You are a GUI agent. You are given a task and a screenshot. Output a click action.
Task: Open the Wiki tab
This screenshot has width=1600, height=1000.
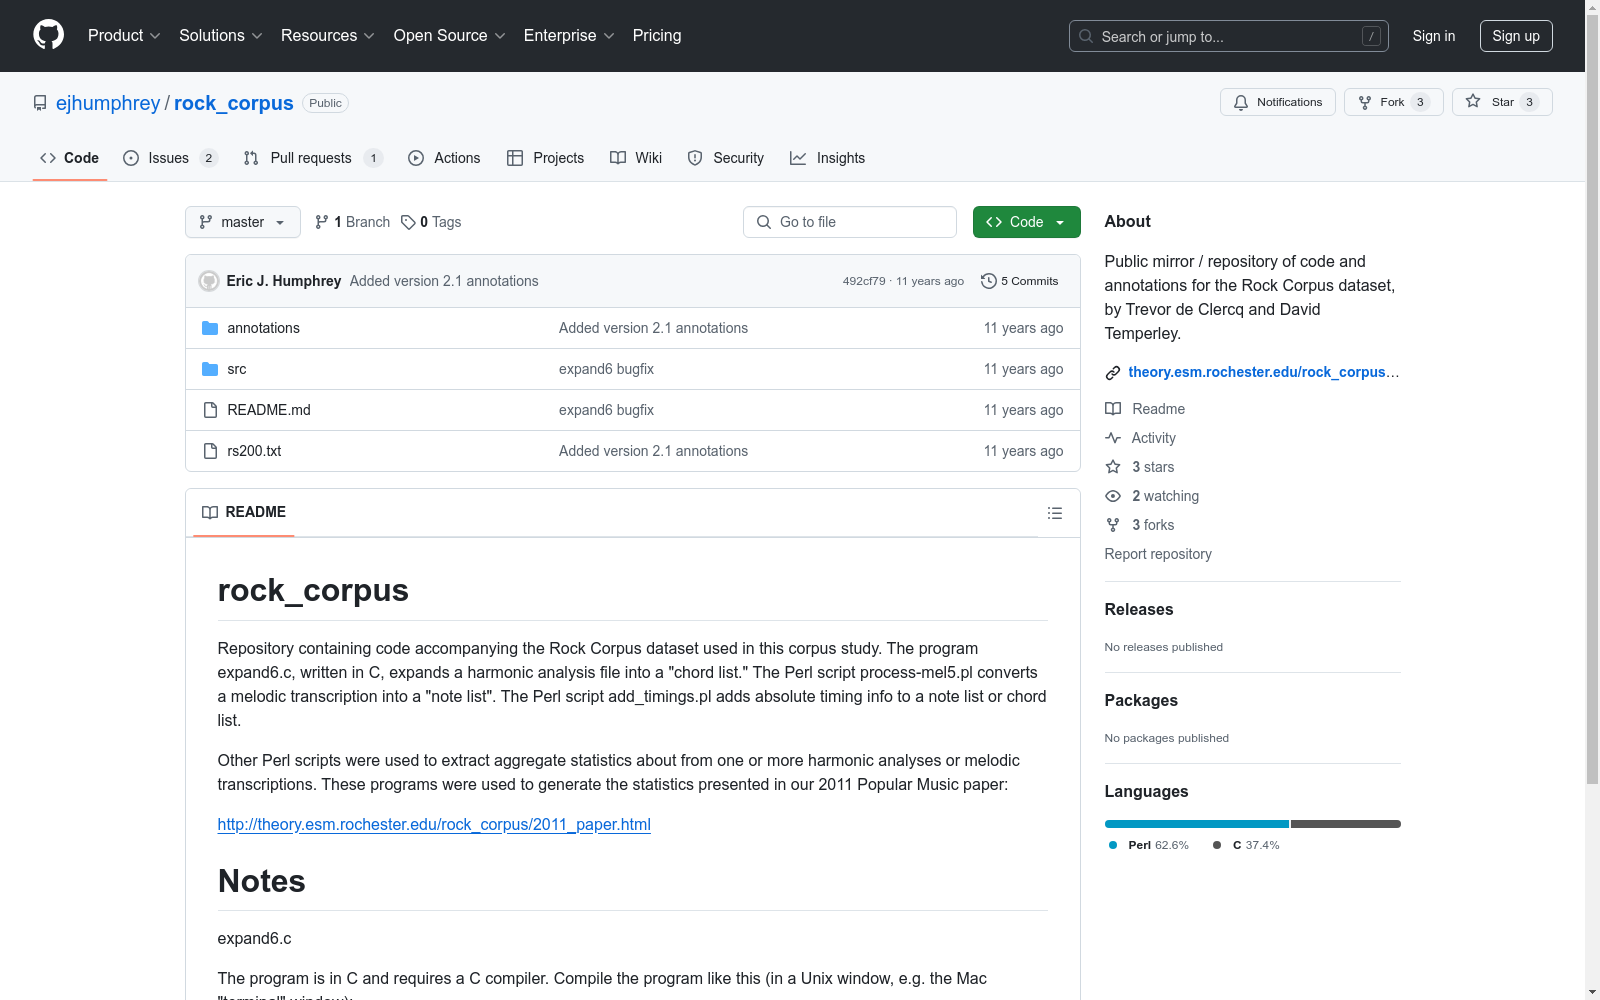coord(636,158)
